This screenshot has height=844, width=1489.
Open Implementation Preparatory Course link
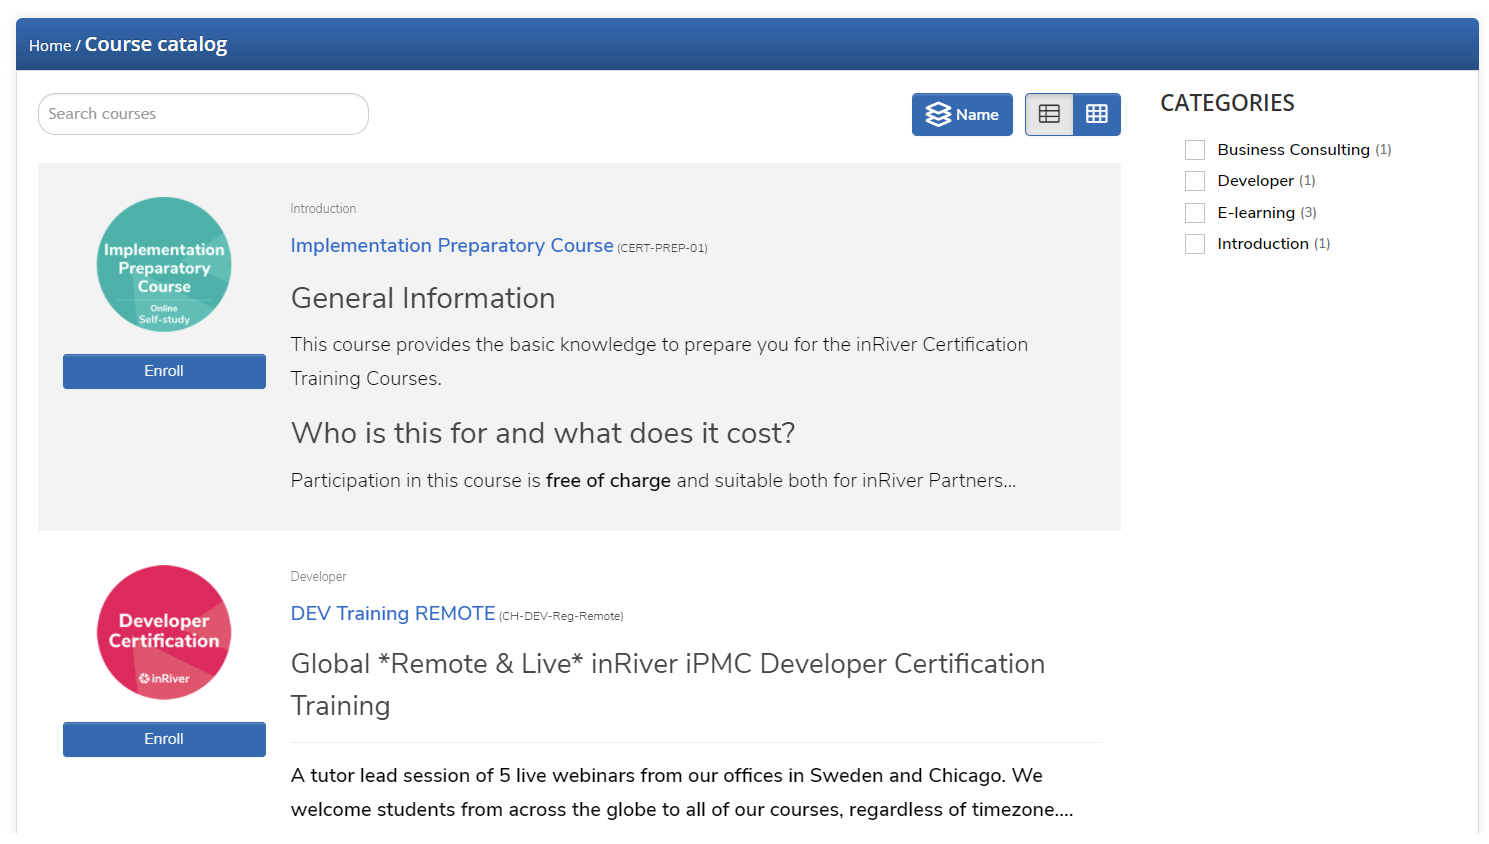click(x=452, y=245)
